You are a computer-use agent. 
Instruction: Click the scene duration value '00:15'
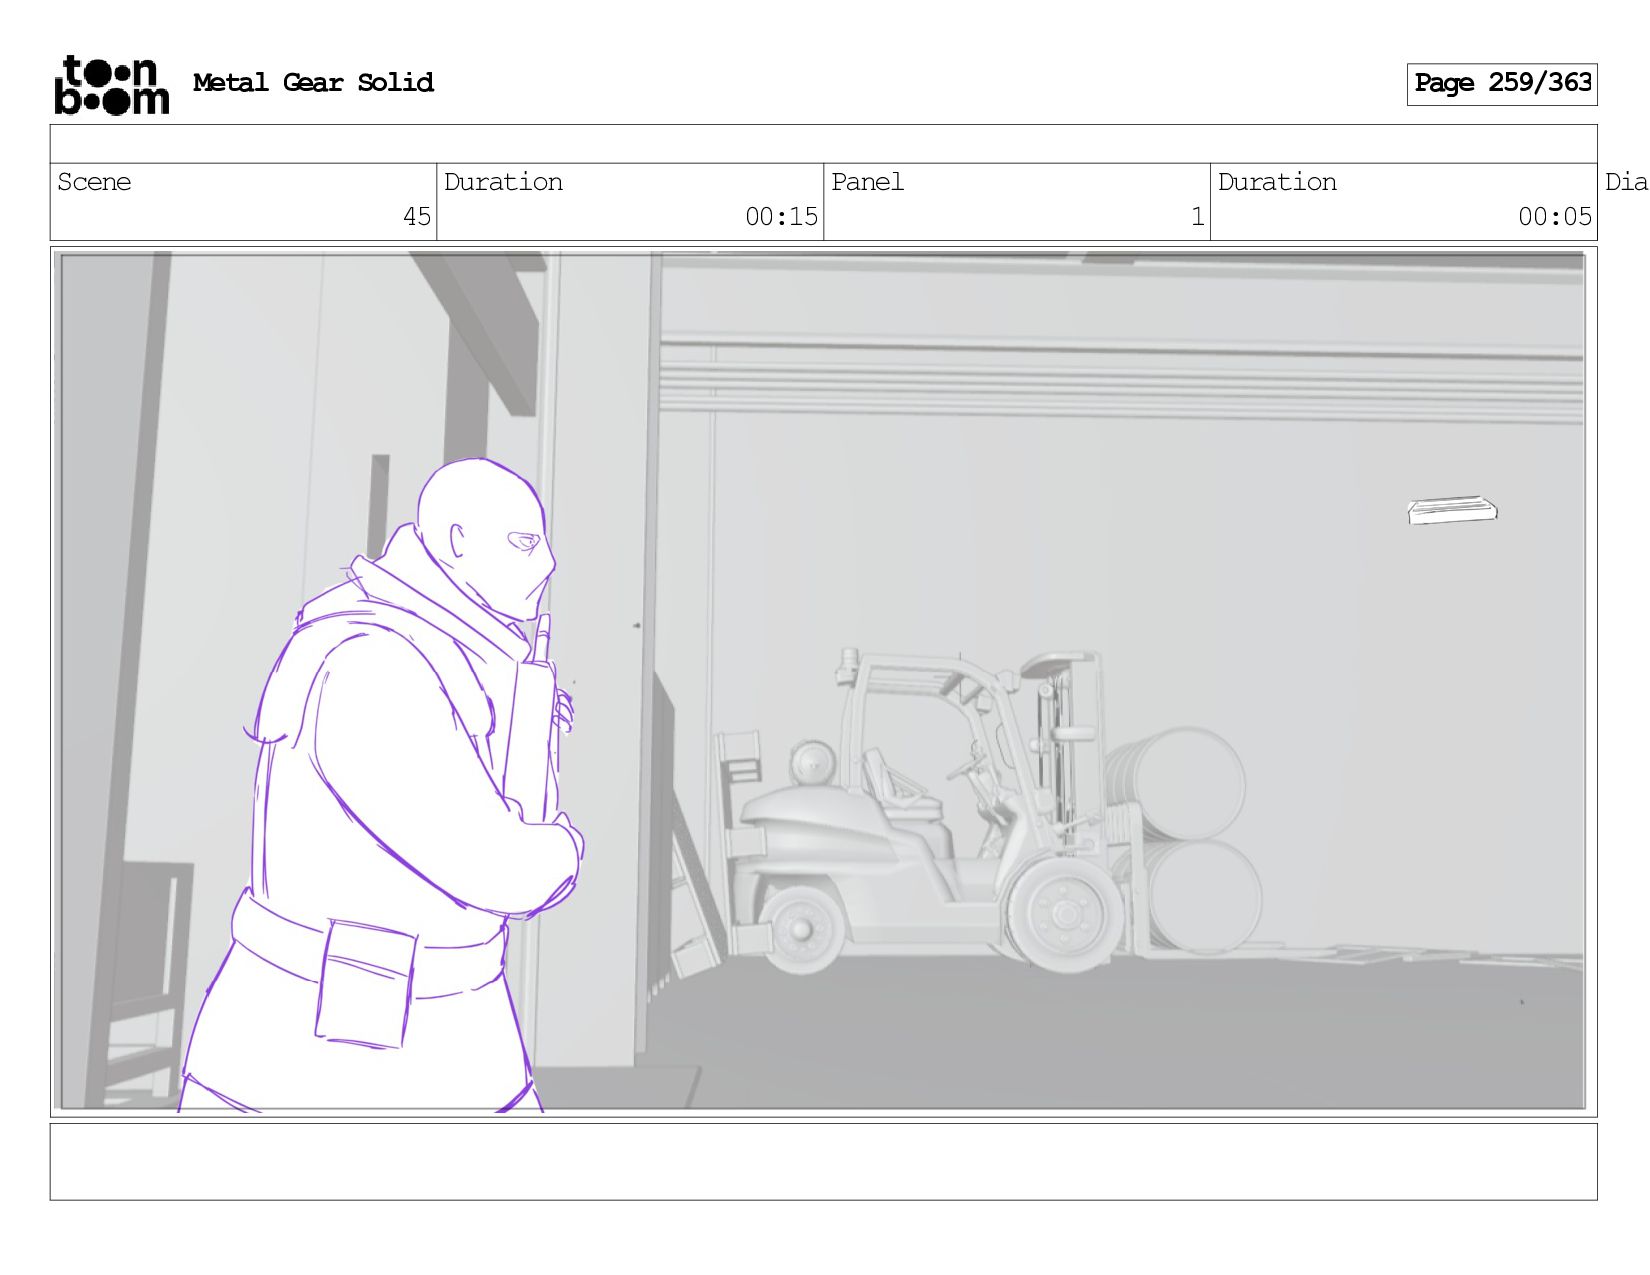pos(781,217)
